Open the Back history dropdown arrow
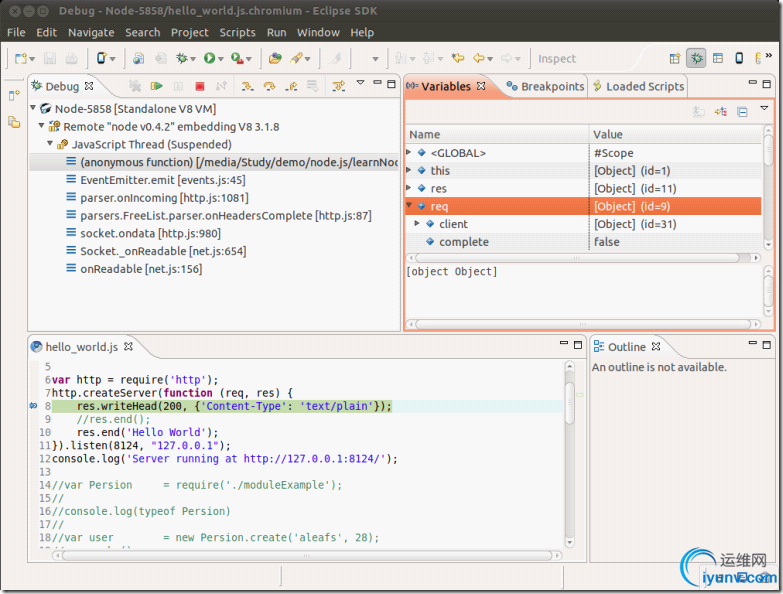 coord(490,59)
